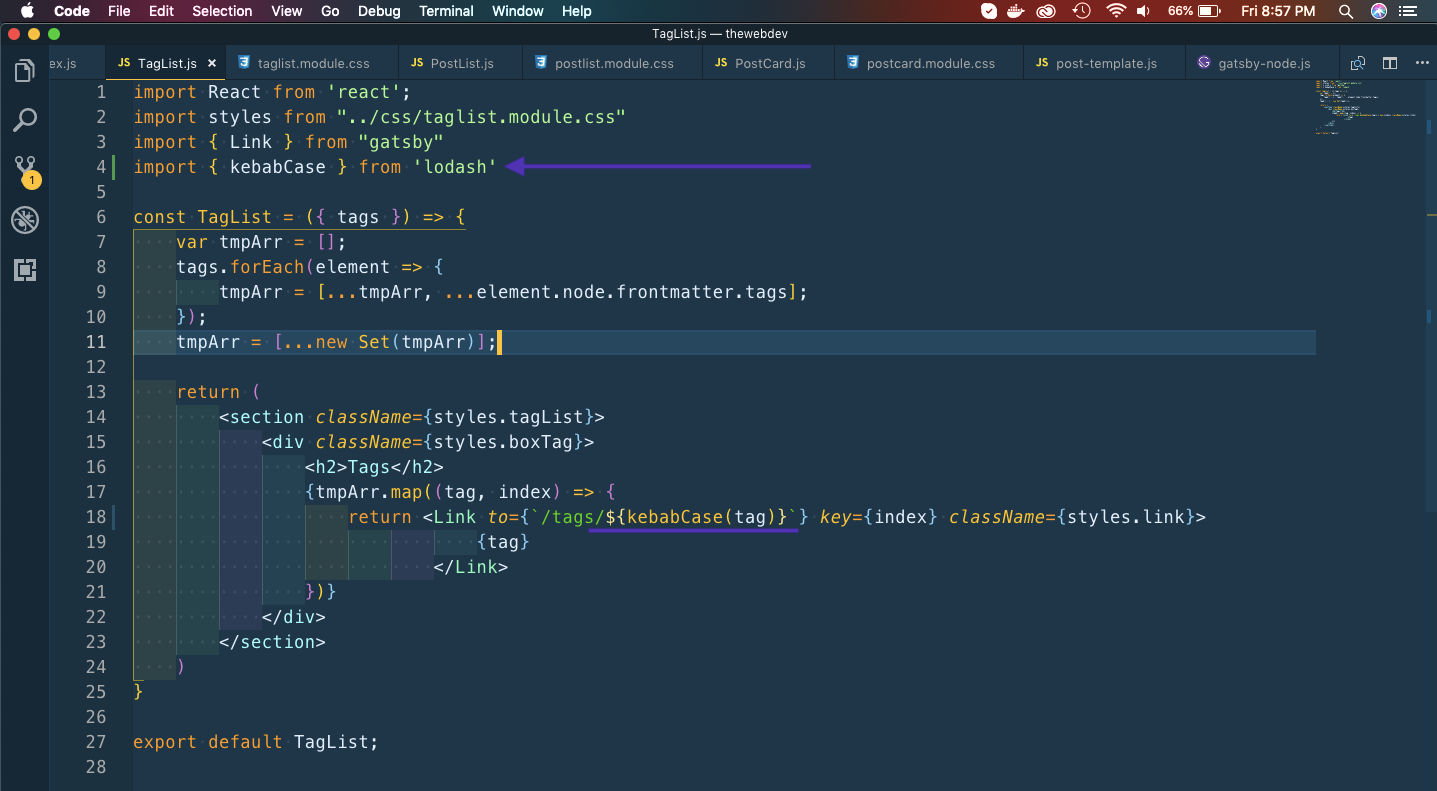The image size is (1437, 791).
Task: Click the "gatsby" import string on line 3
Action: click(x=401, y=142)
